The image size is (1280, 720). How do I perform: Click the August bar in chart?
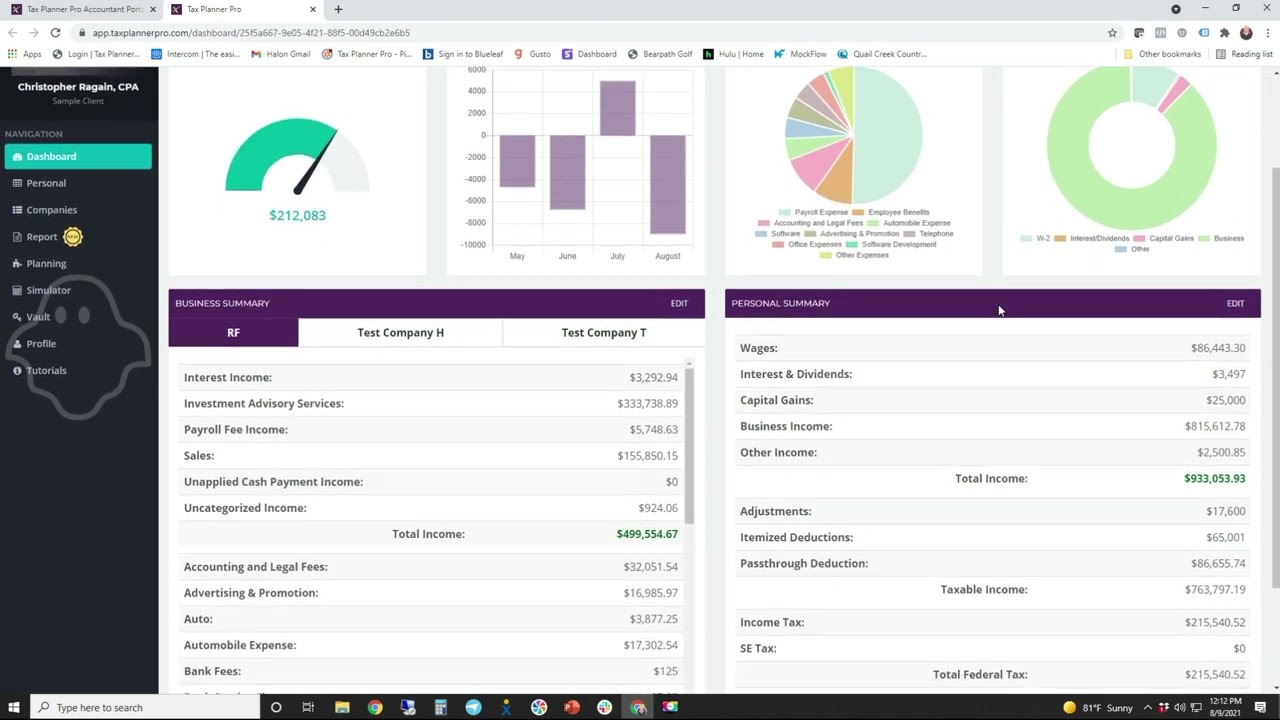667,184
